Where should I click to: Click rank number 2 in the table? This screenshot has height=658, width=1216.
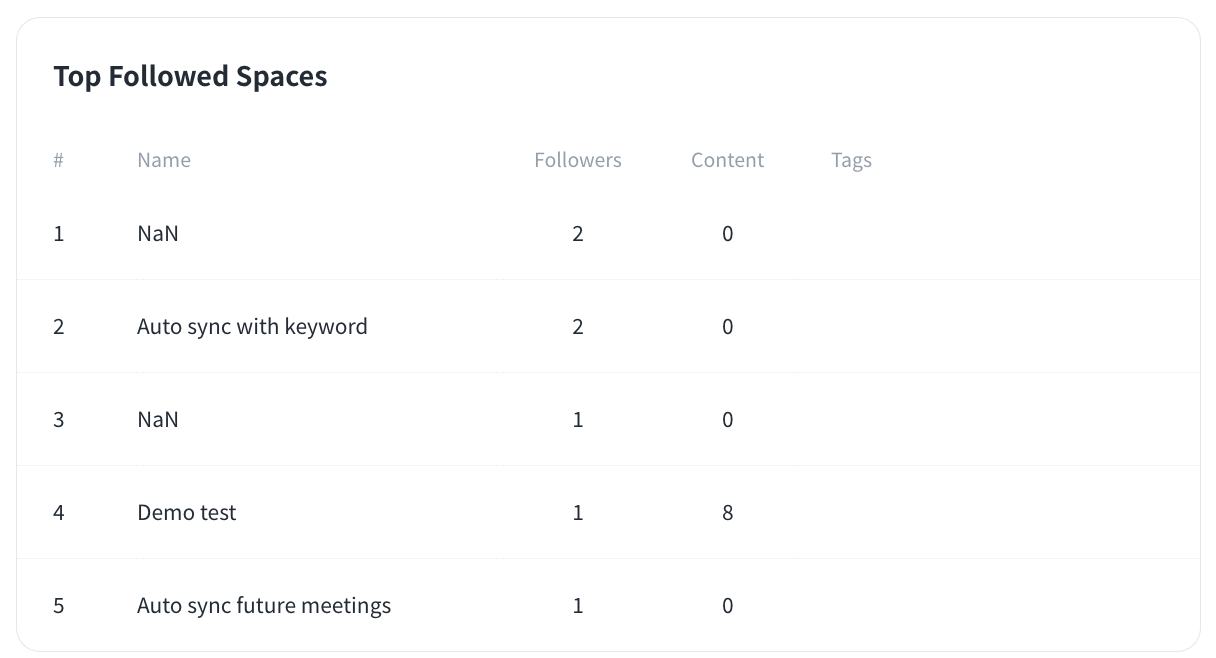click(59, 327)
